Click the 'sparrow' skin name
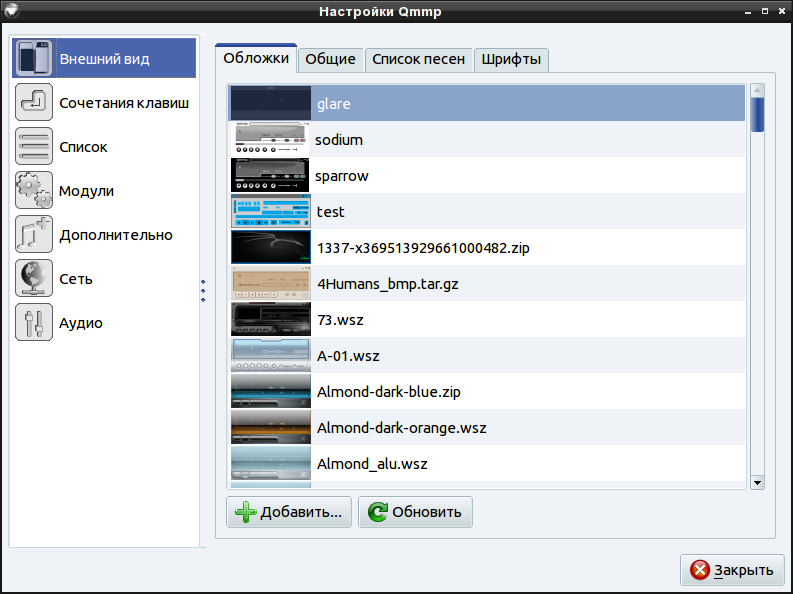The height and width of the screenshot is (594, 793). pyautogui.click(x=342, y=176)
